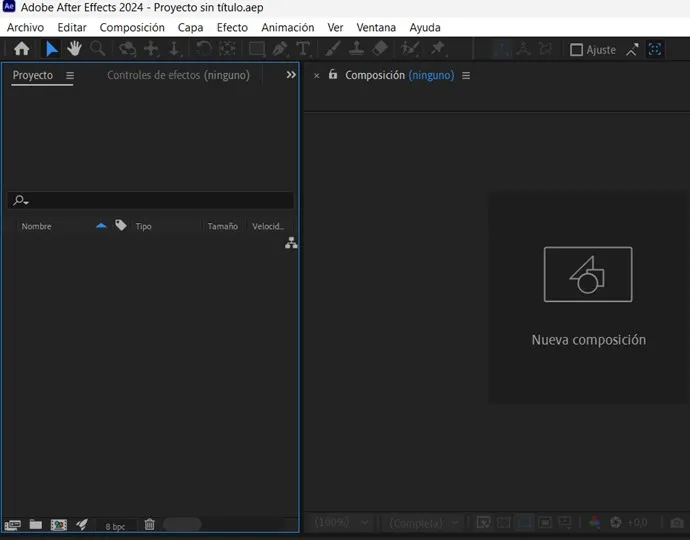Select the Selection arrow tool

51,49
